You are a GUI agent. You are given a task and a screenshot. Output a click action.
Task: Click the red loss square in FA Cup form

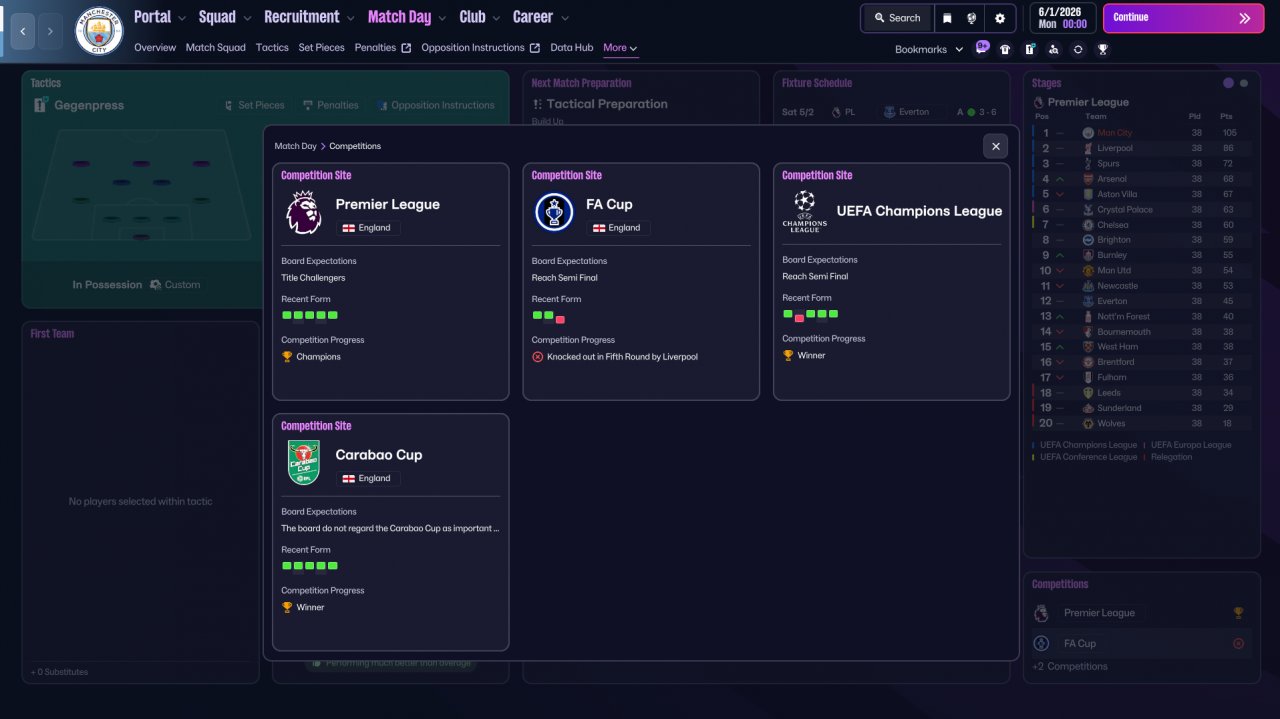(560, 319)
